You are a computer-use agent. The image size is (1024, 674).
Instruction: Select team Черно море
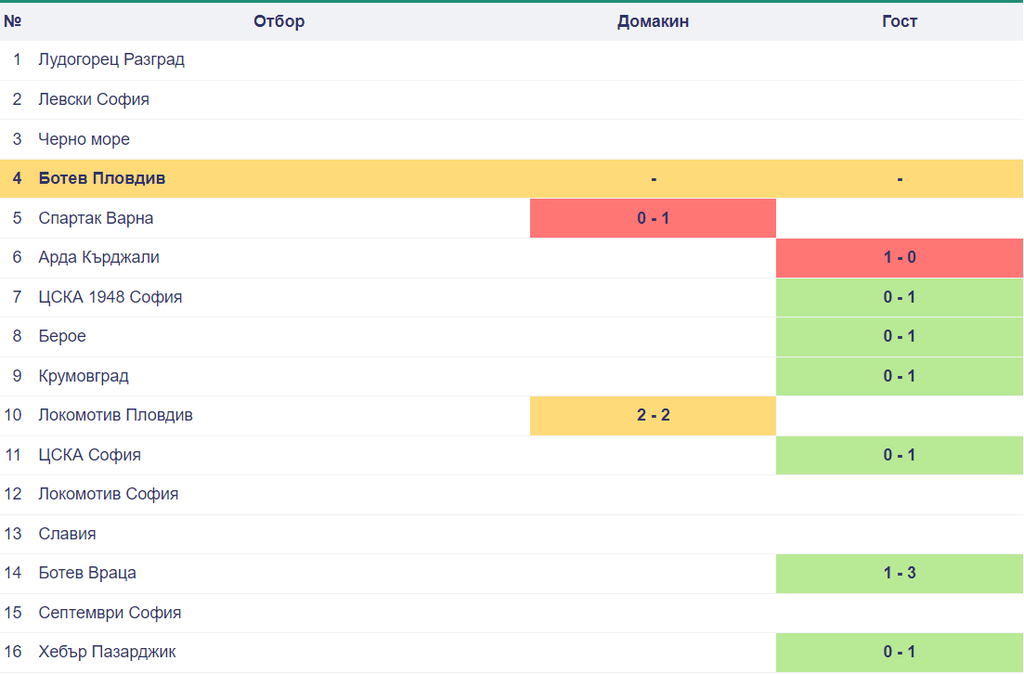pyautogui.click(x=84, y=139)
